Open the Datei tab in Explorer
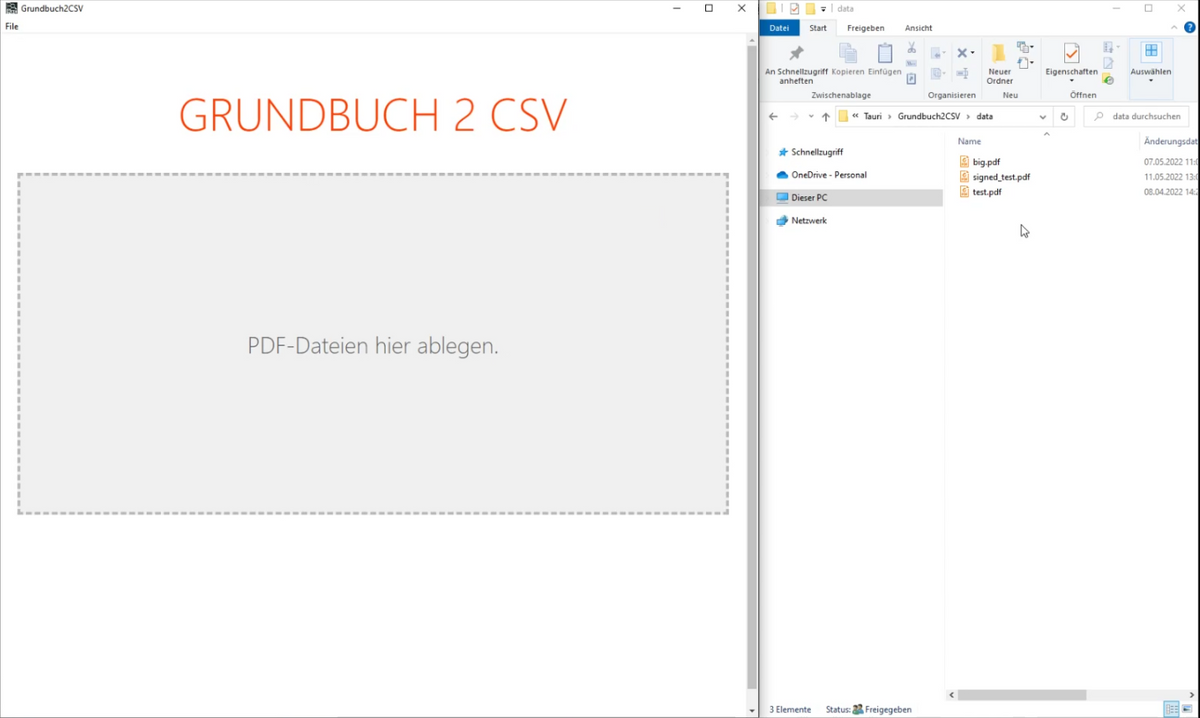The width and height of the screenshot is (1200, 718). 779,28
